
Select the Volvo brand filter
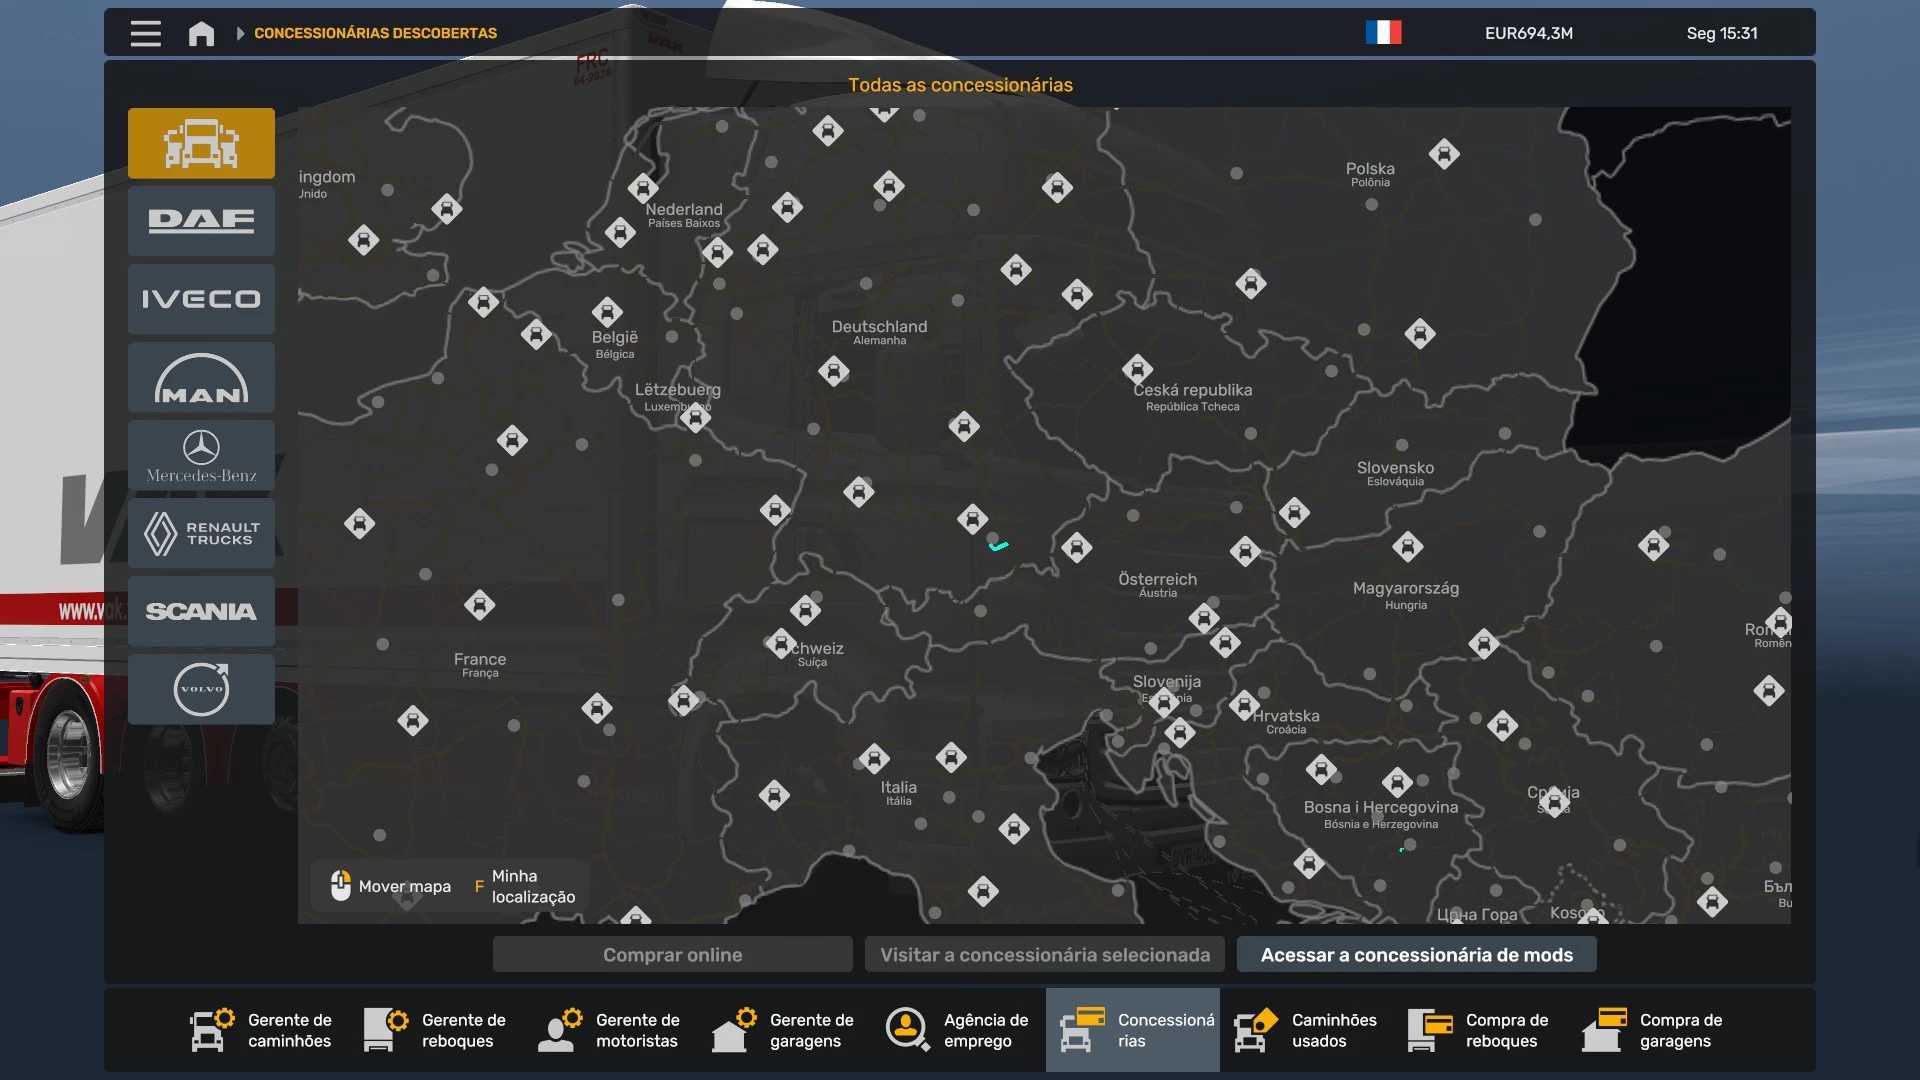[x=201, y=689]
